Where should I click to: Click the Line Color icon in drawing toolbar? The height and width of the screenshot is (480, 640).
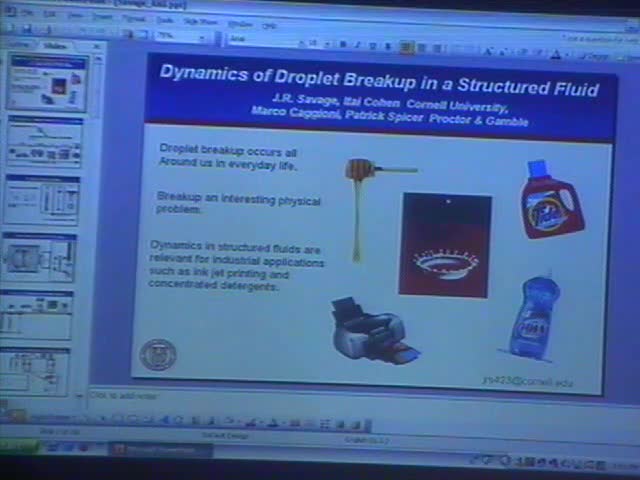[x=252, y=423]
